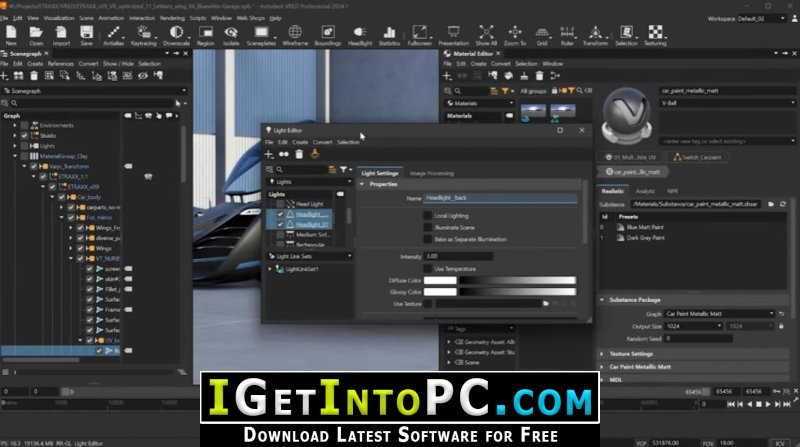Screen dimensions: 800x447
Task: Enable the Headlight toolbar icon
Action: pyautogui.click(x=360, y=35)
